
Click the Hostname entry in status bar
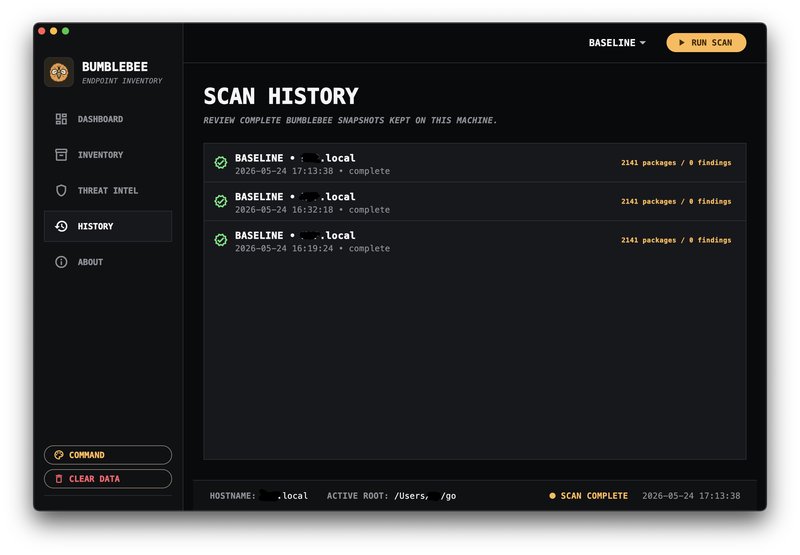[259, 495]
